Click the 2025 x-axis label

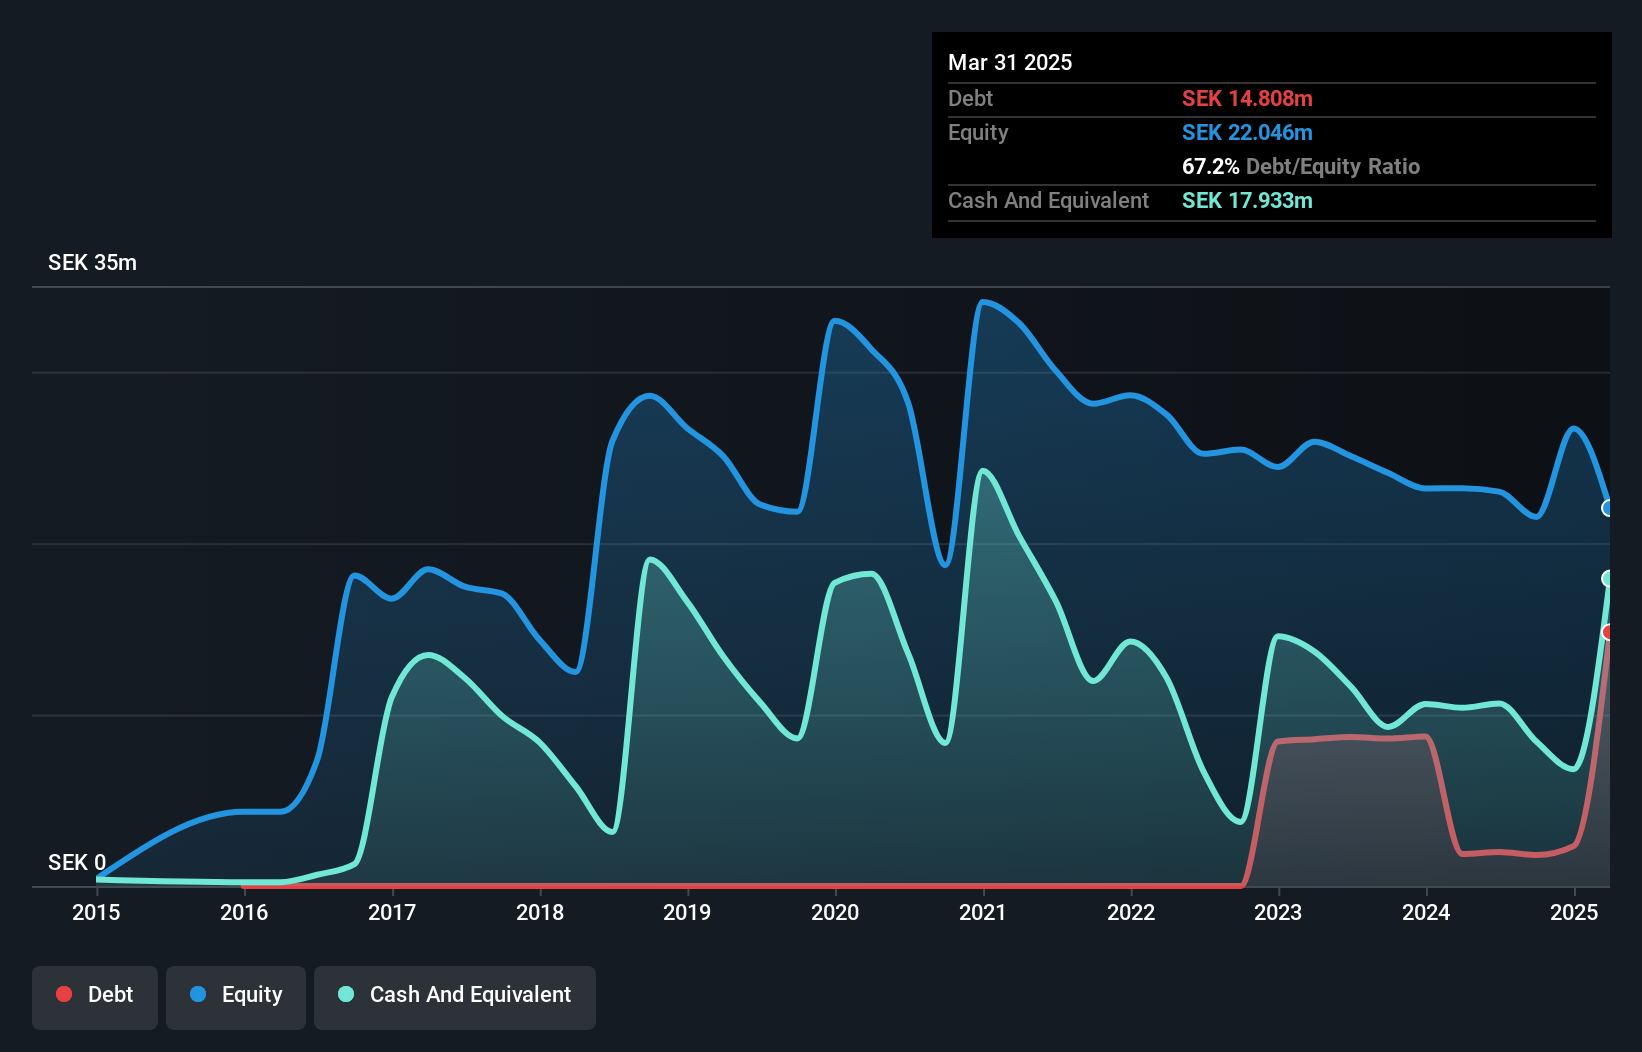(x=1574, y=912)
